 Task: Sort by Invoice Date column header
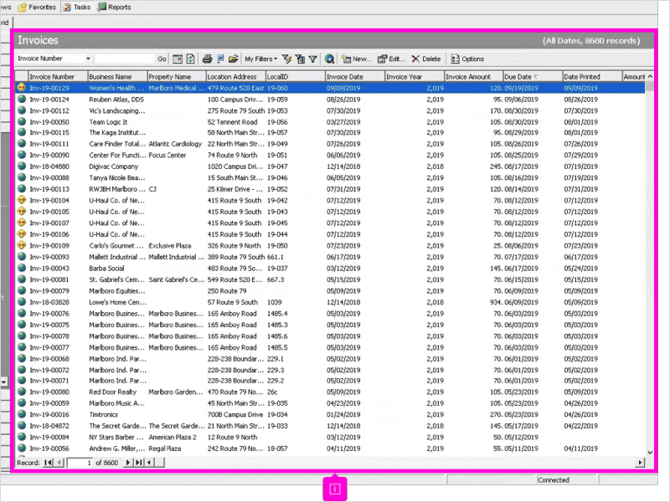[355, 76]
